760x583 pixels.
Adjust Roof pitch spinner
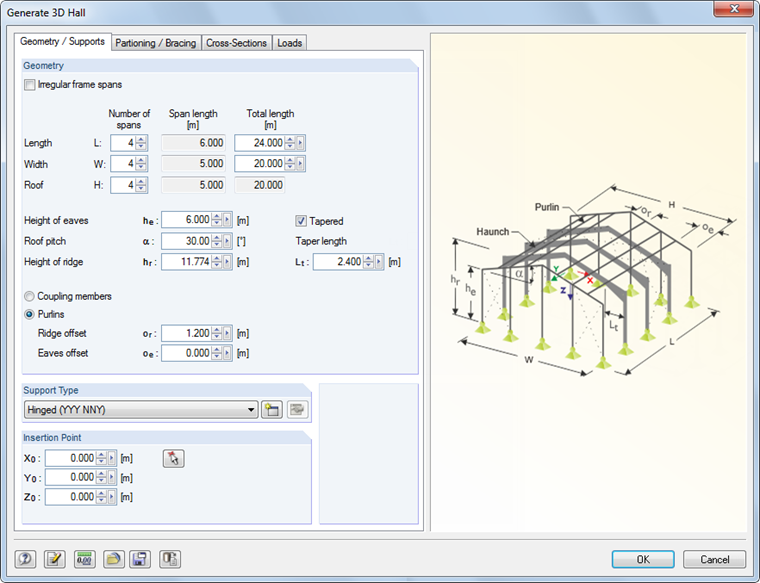(217, 241)
